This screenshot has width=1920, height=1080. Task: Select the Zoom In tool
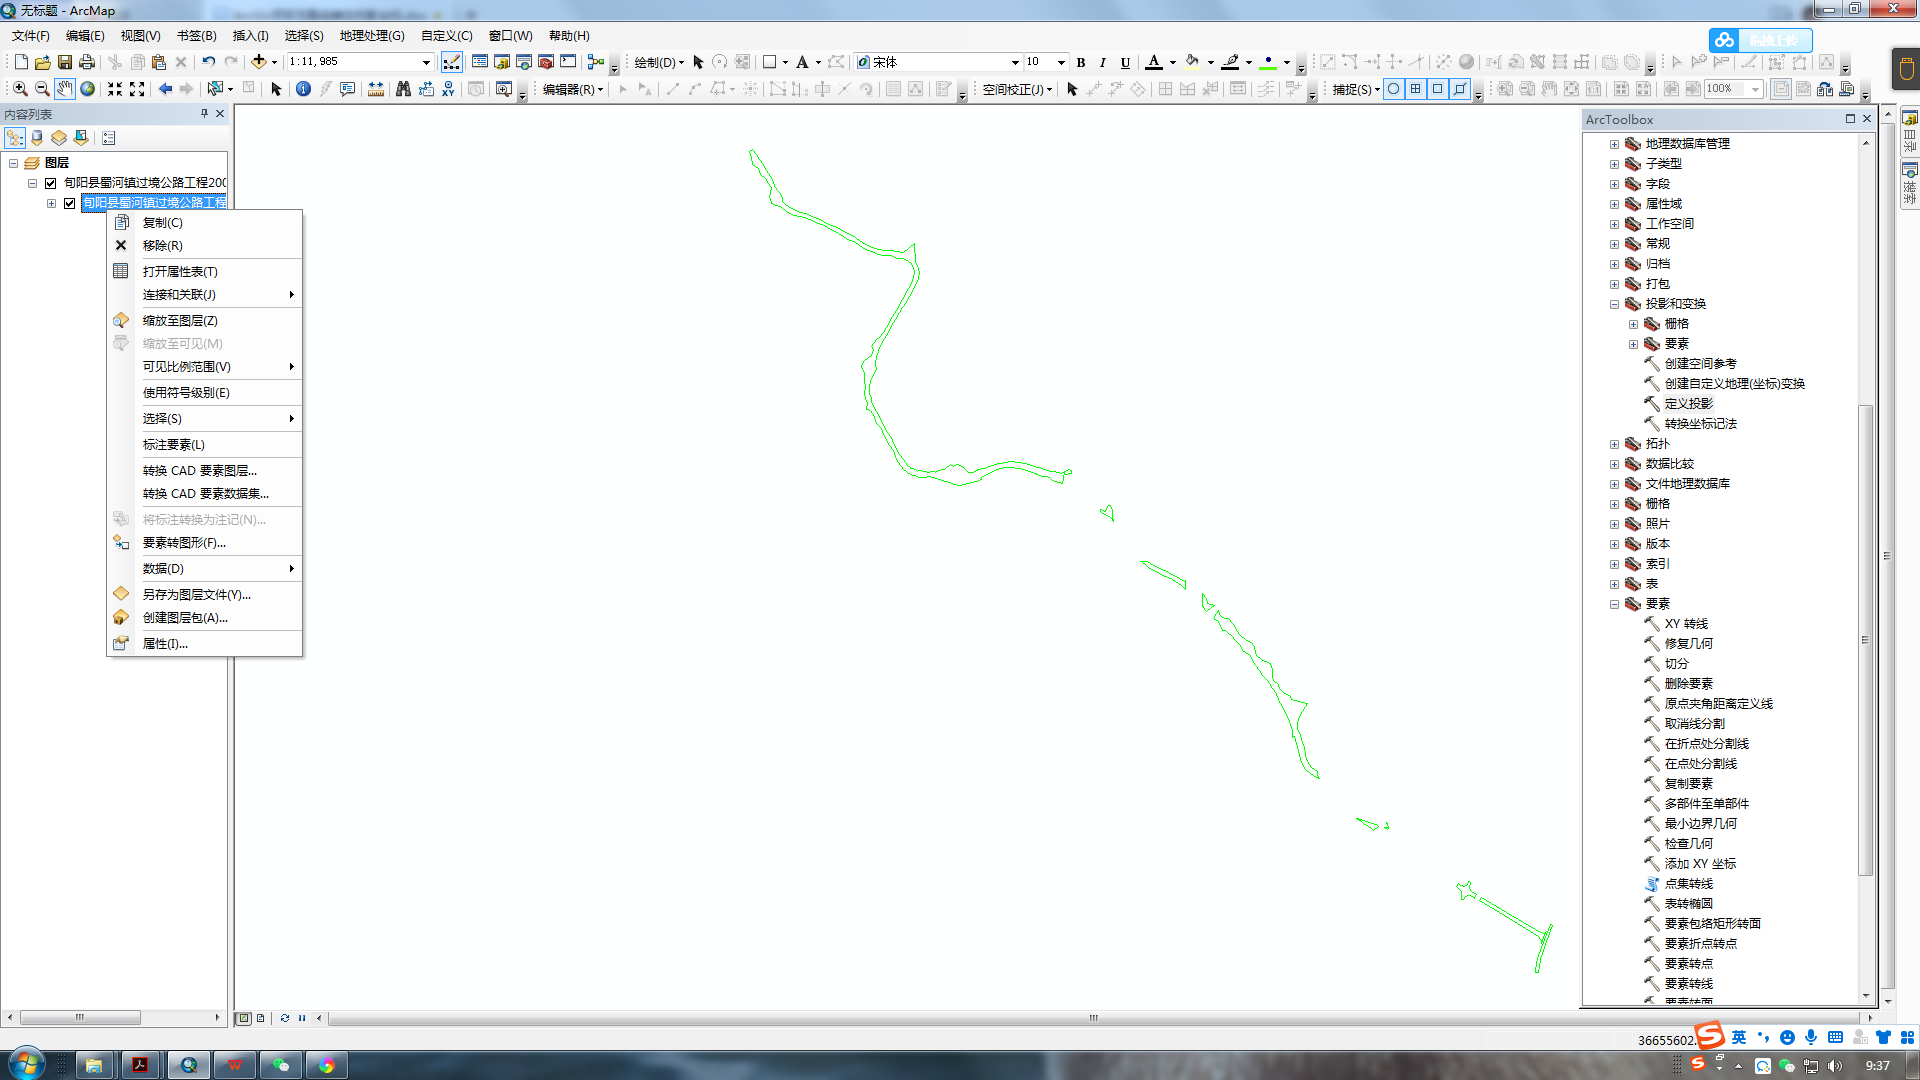tap(20, 89)
